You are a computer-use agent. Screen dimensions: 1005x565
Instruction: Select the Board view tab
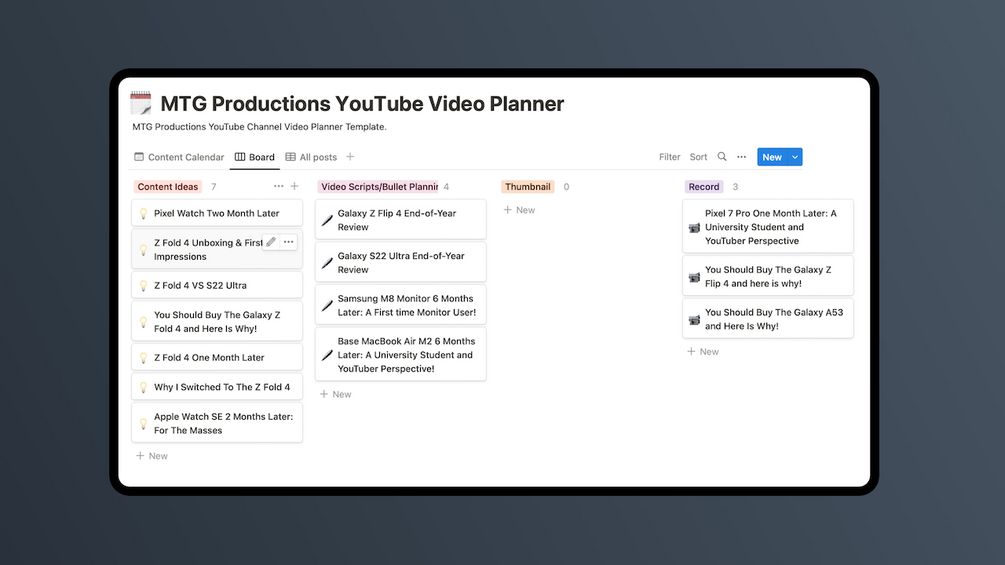254,157
